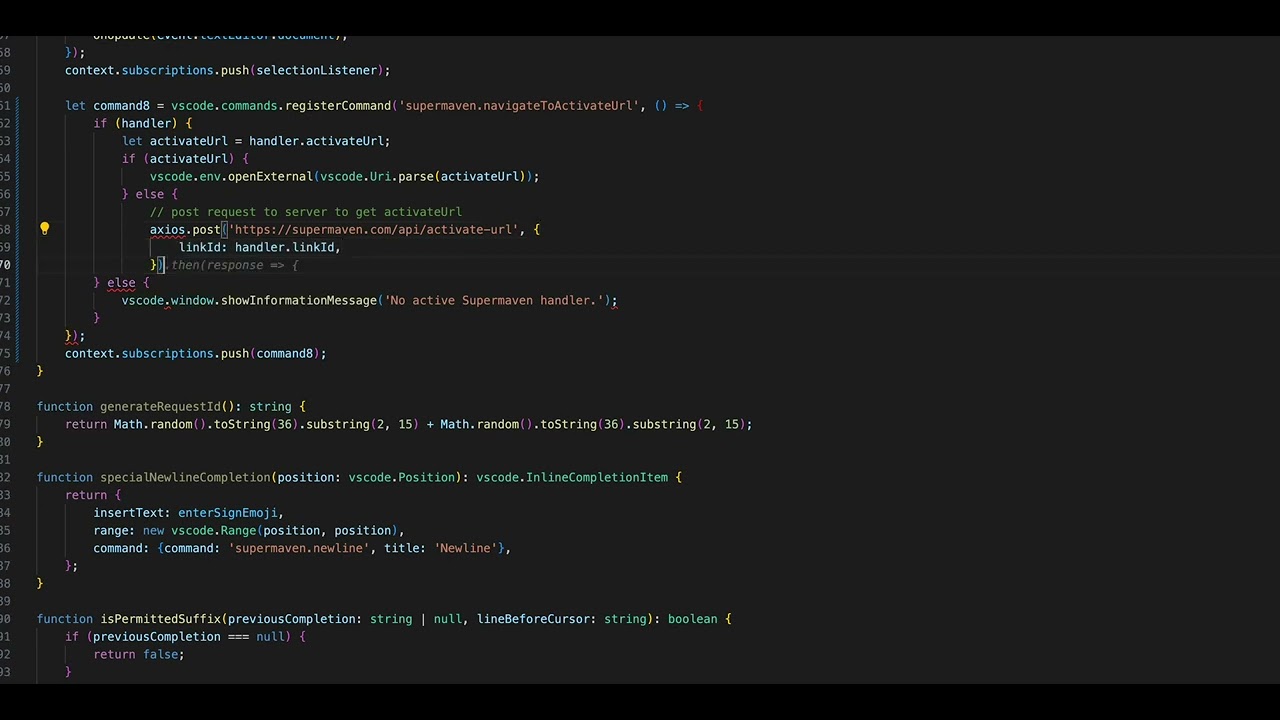Click the 'supermaven.navigateToActivateUrl' command string
The height and width of the screenshot is (720, 1280).
coord(520,105)
